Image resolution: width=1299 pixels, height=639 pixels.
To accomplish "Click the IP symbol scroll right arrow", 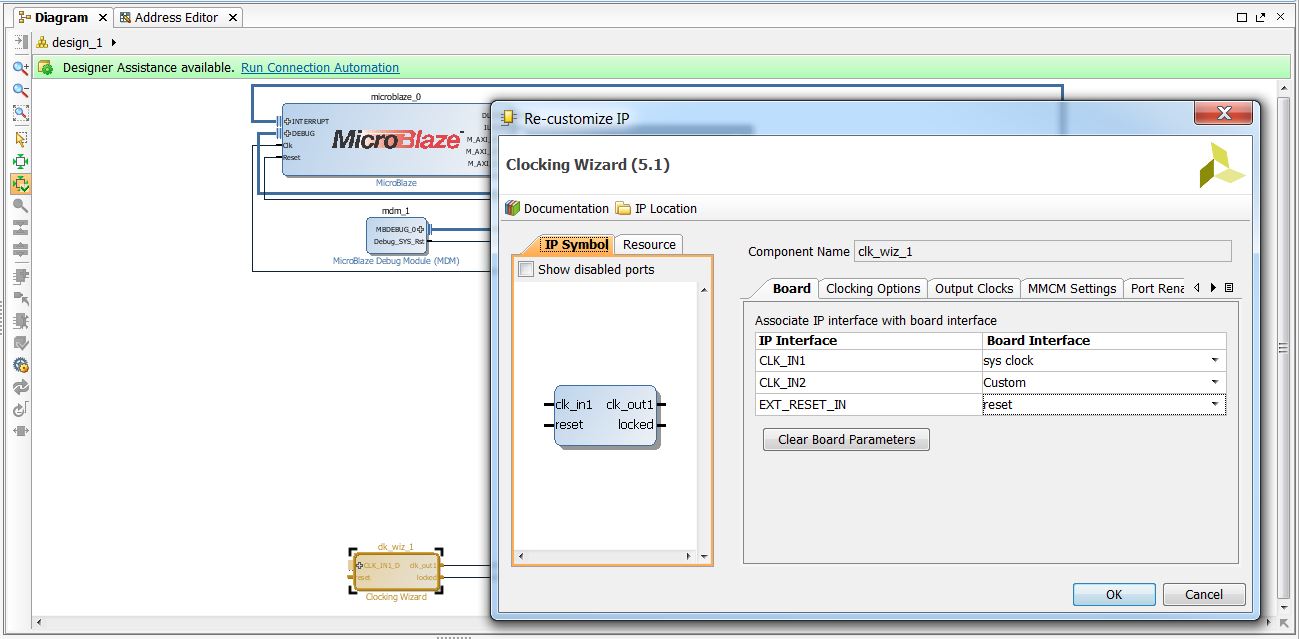I will tap(688, 556).
